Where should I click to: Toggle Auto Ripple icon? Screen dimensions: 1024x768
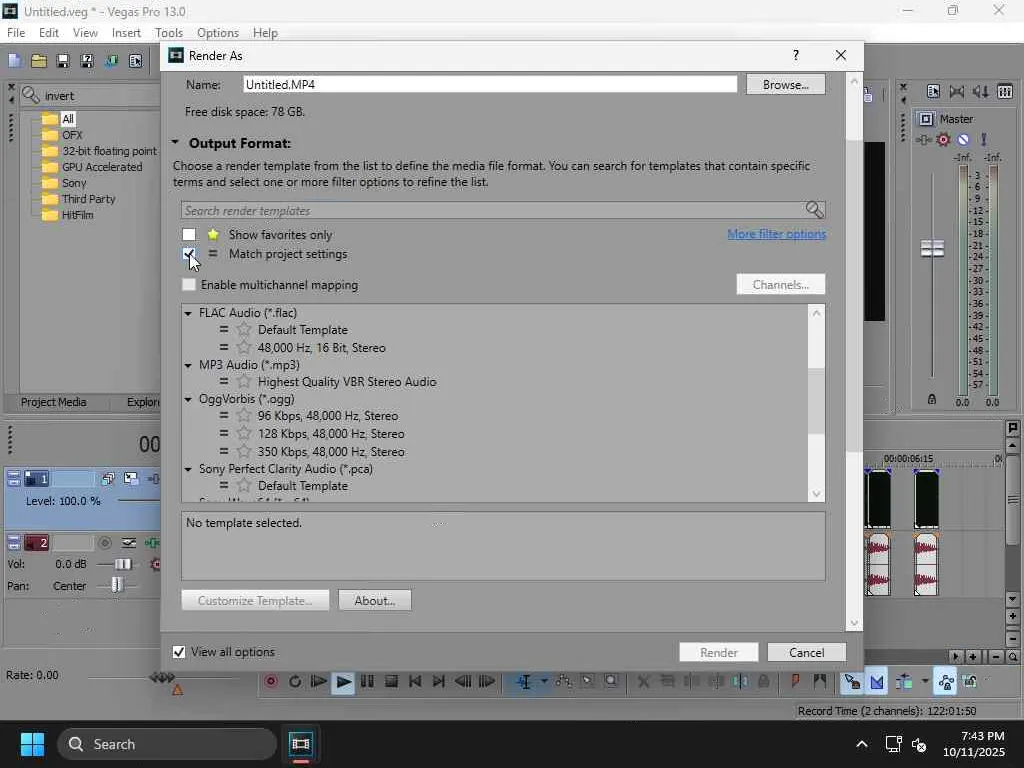[x=904, y=682]
